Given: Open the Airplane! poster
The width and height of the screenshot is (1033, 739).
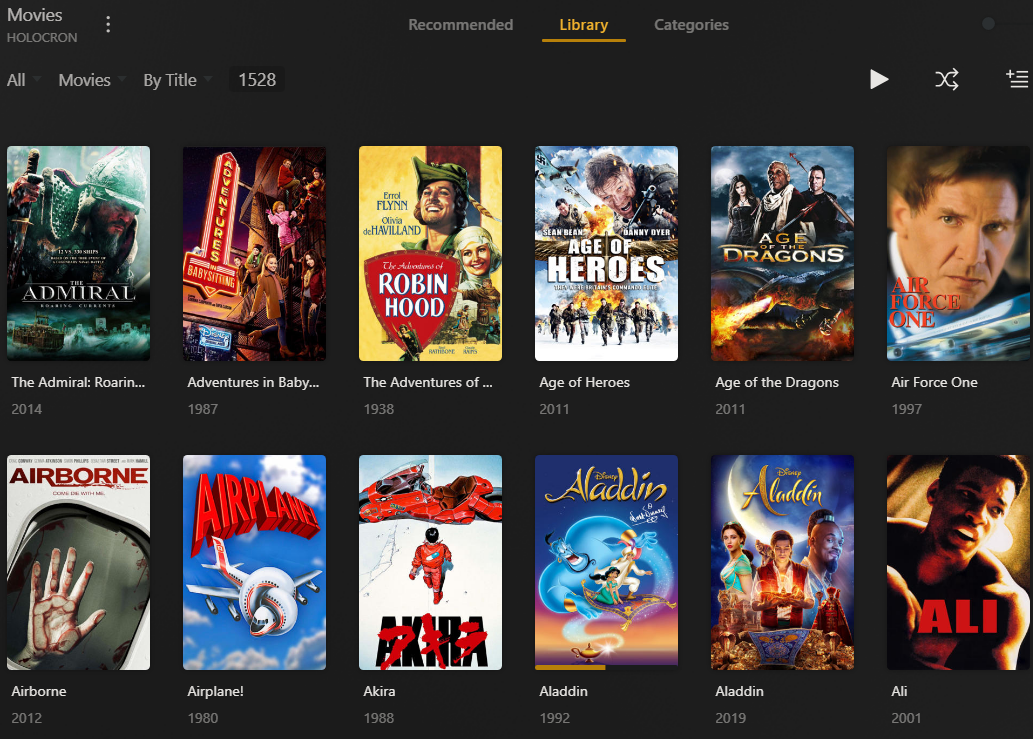Looking at the screenshot, I should coord(254,562).
